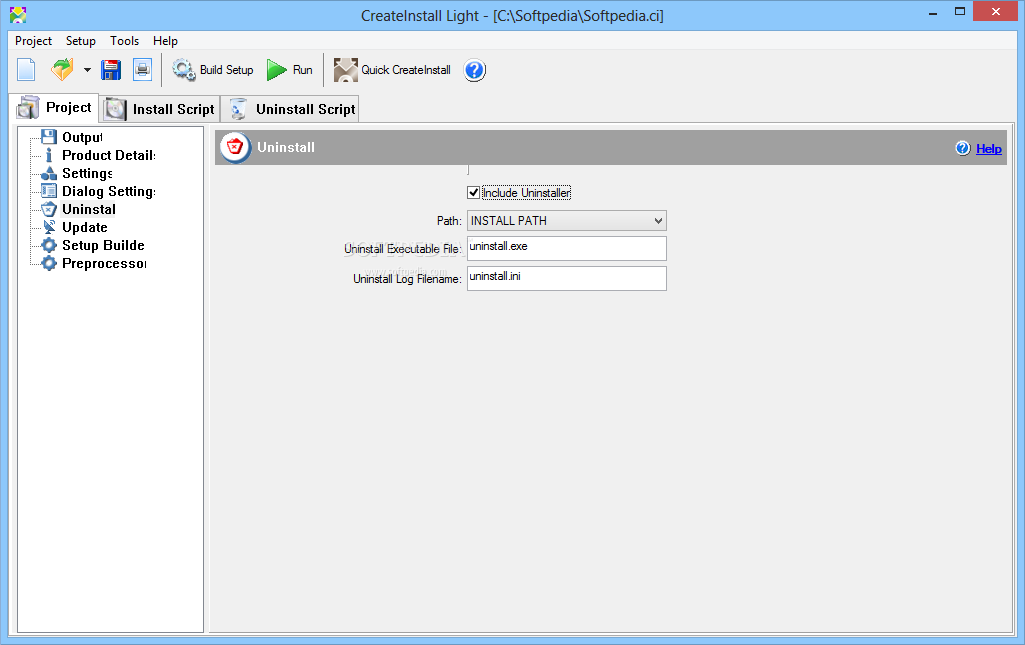Click the Uninstall Executable File field
This screenshot has height=645, width=1025.
point(567,248)
